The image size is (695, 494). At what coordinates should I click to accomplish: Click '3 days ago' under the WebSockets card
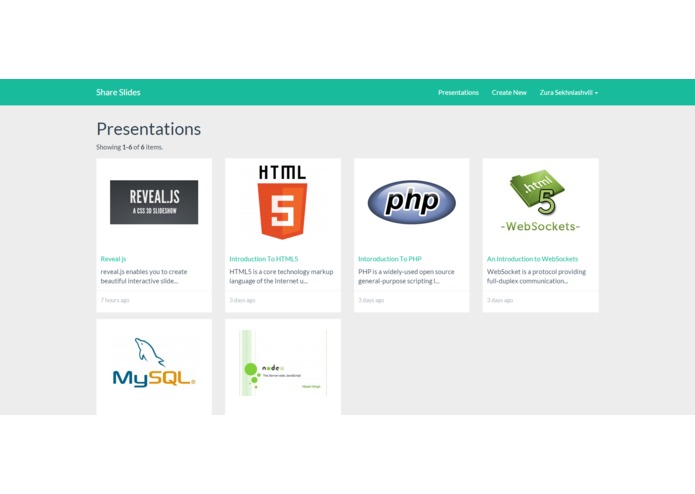tap(500, 300)
